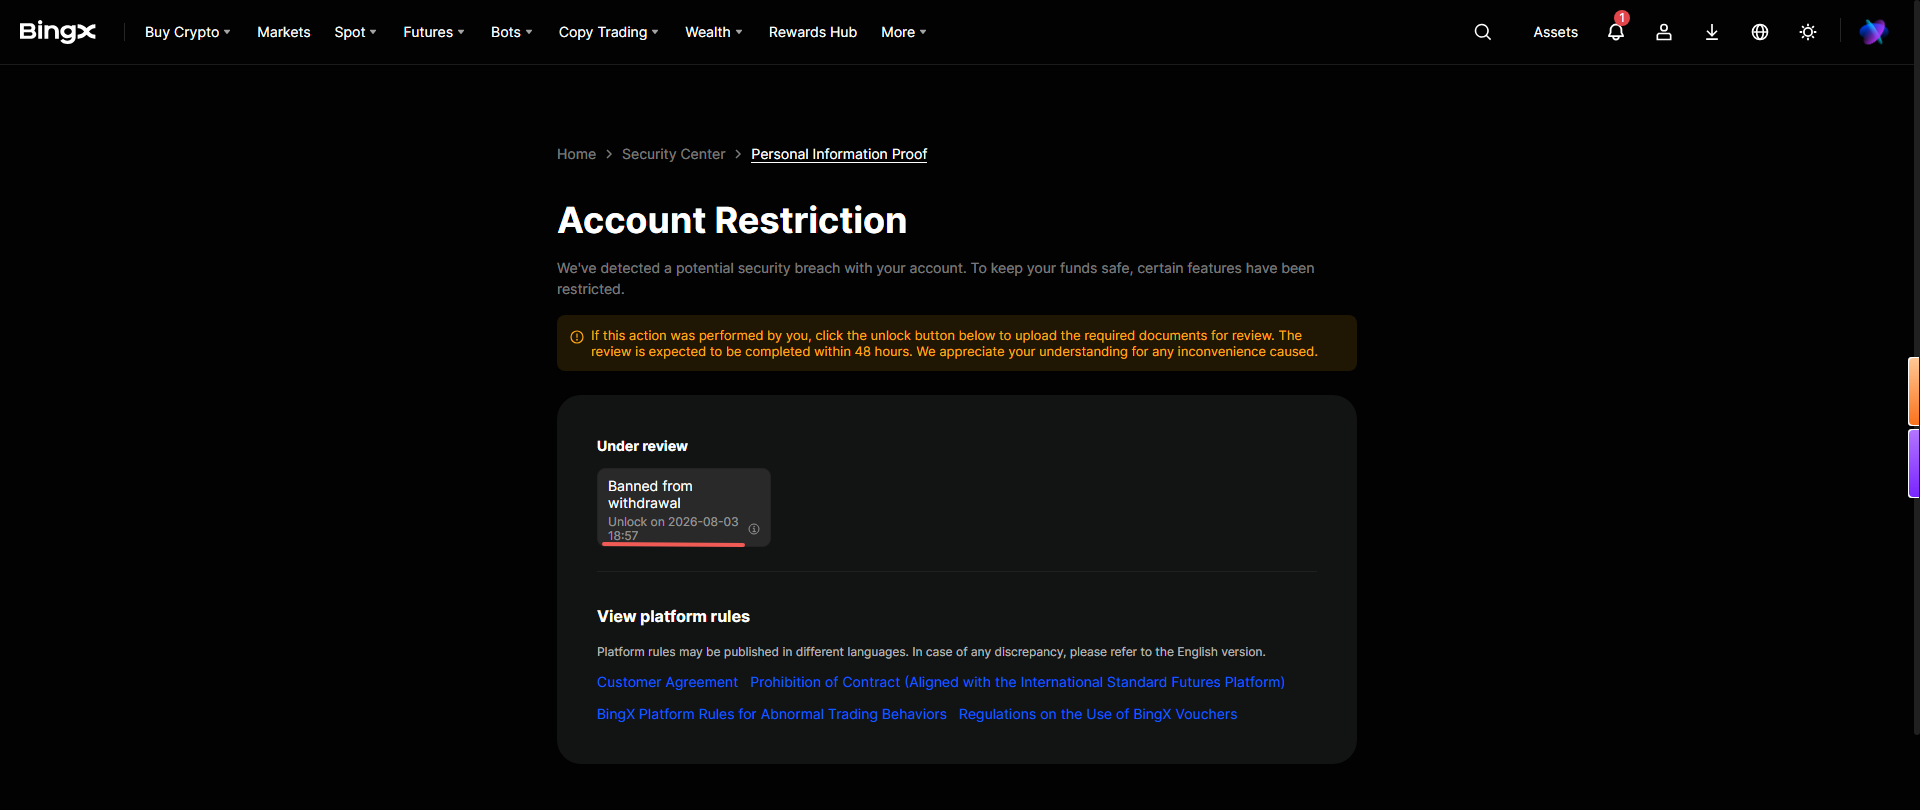Expand the More dropdown
The width and height of the screenshot is (1920, 810).
[904, 32]
